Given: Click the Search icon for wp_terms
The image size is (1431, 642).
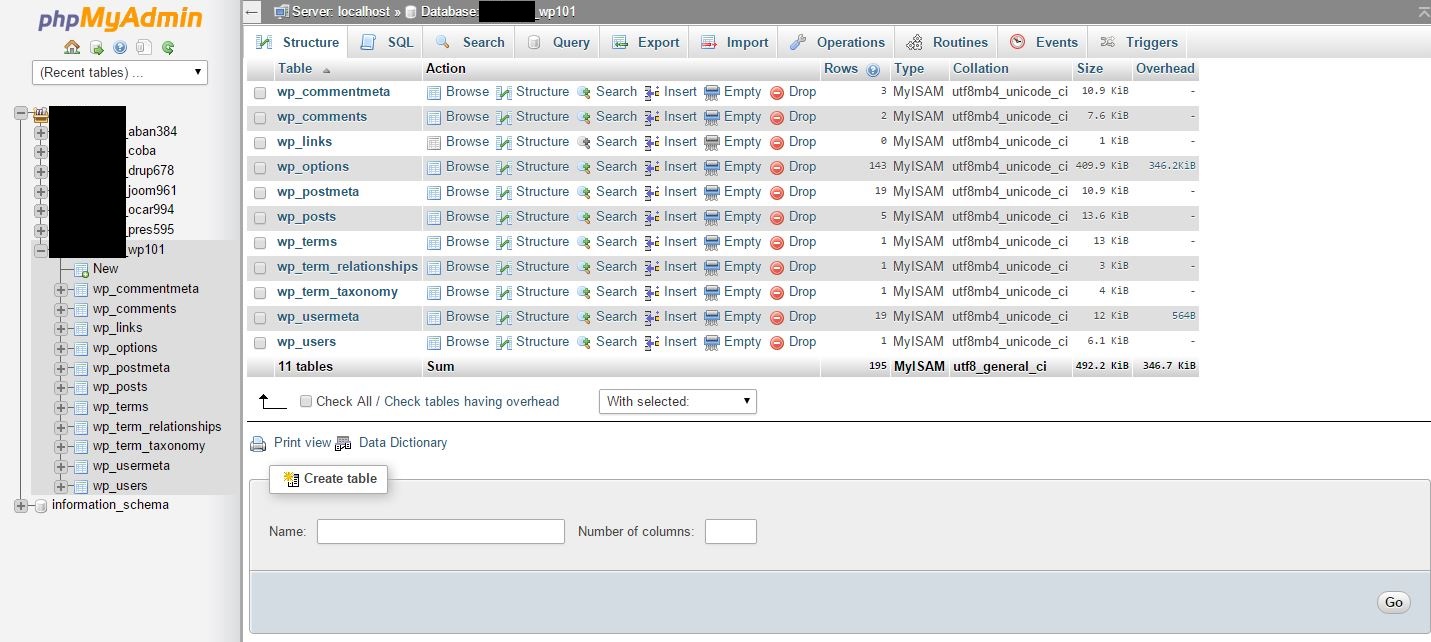Looking at the screenshot, I should coord(584,242).
